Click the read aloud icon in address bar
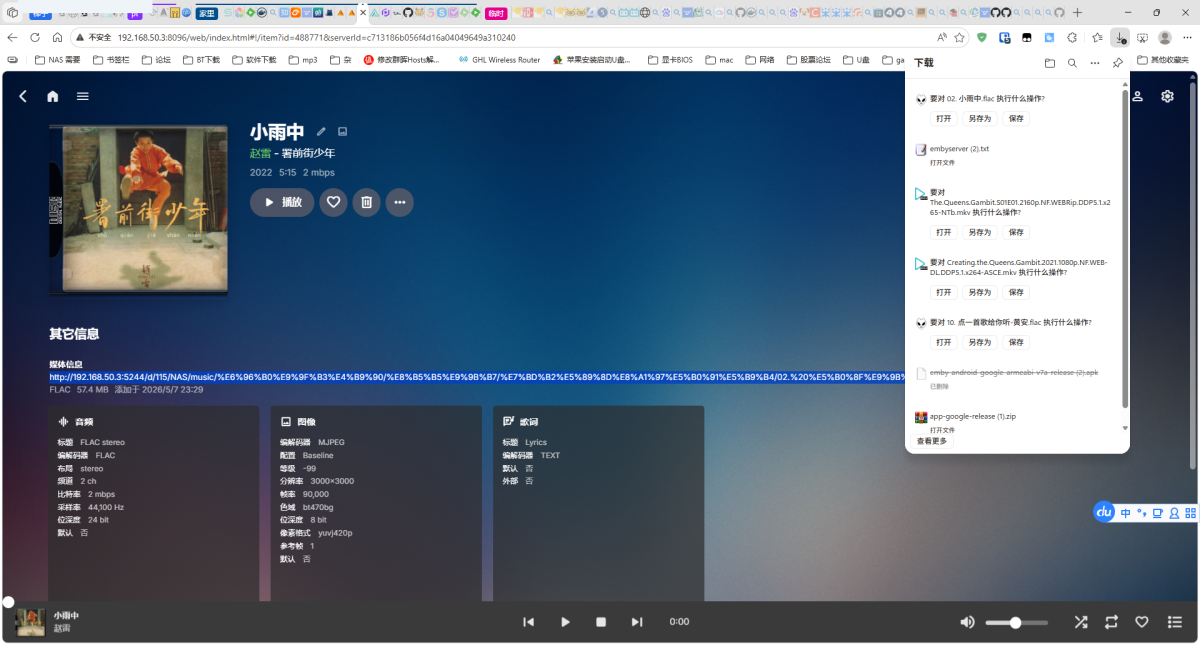 coord(941,37)
